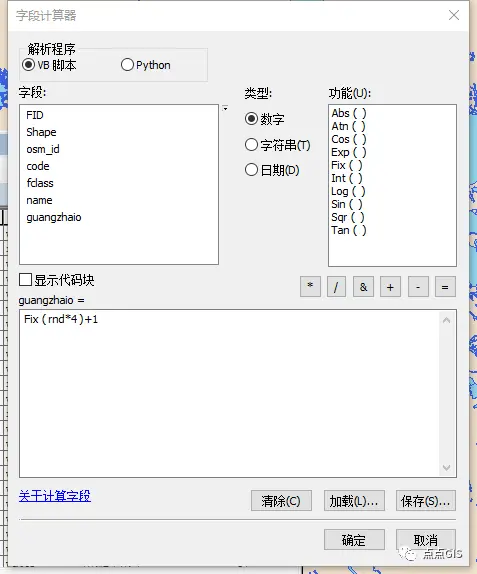Select the FID field in the list
Screen dimensions: 477x574
tap(35, 115)
